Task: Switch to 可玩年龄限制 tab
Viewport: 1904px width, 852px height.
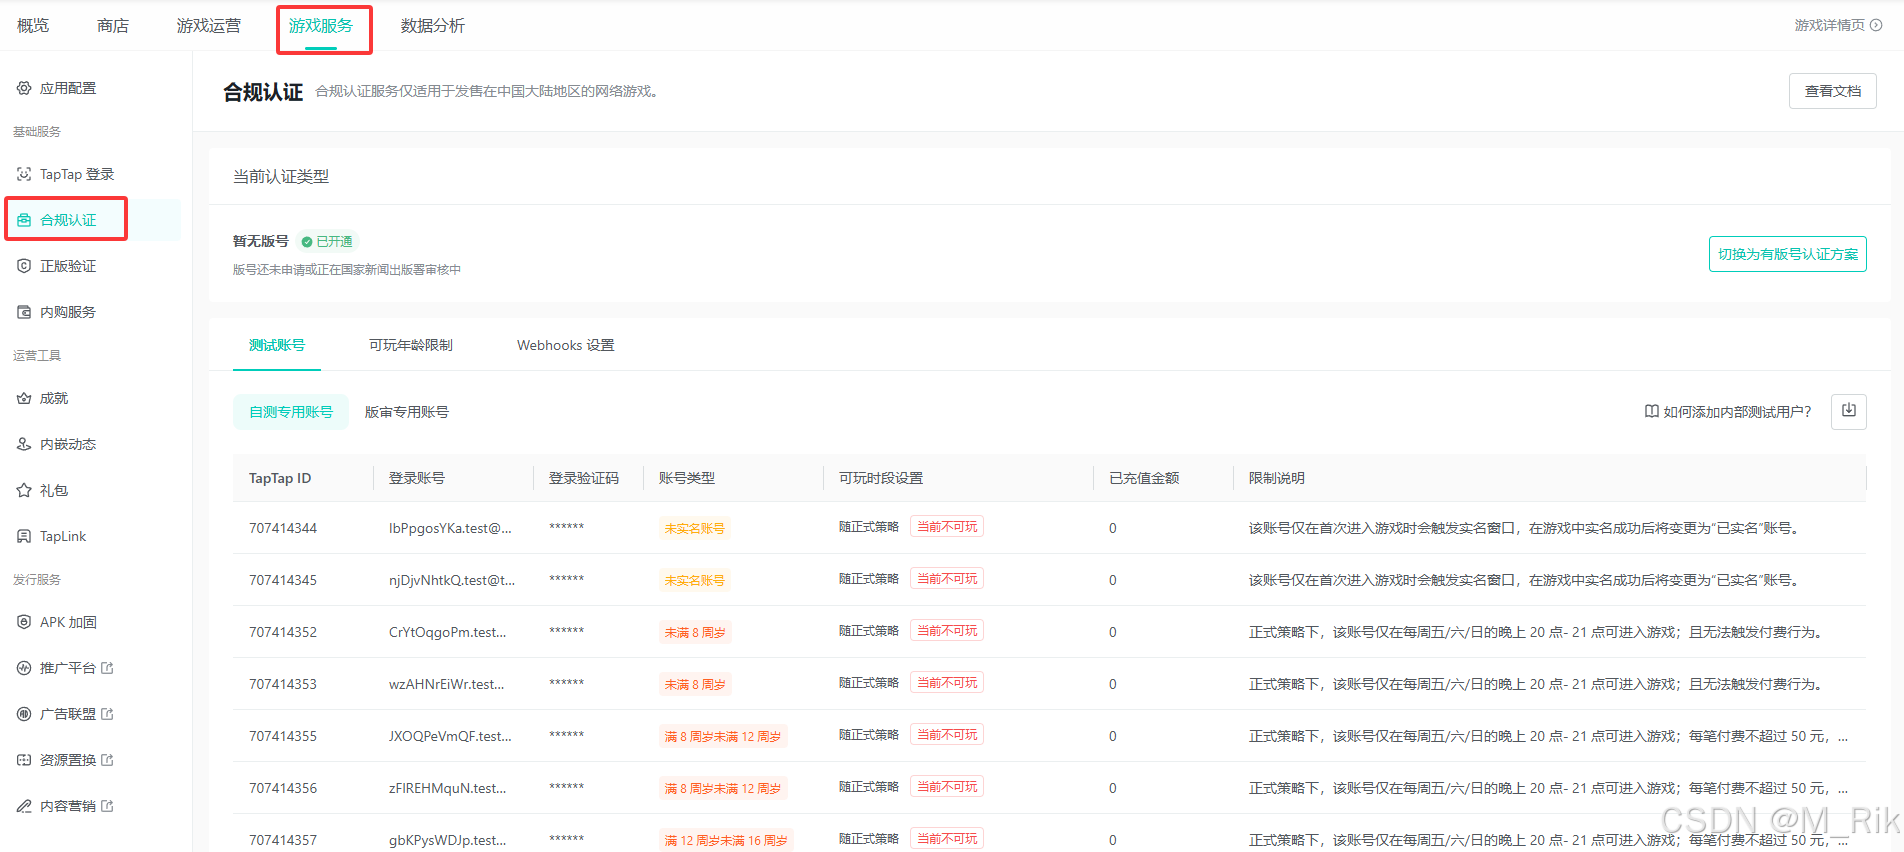Action: pyautogui.click(x=411, y=345)
